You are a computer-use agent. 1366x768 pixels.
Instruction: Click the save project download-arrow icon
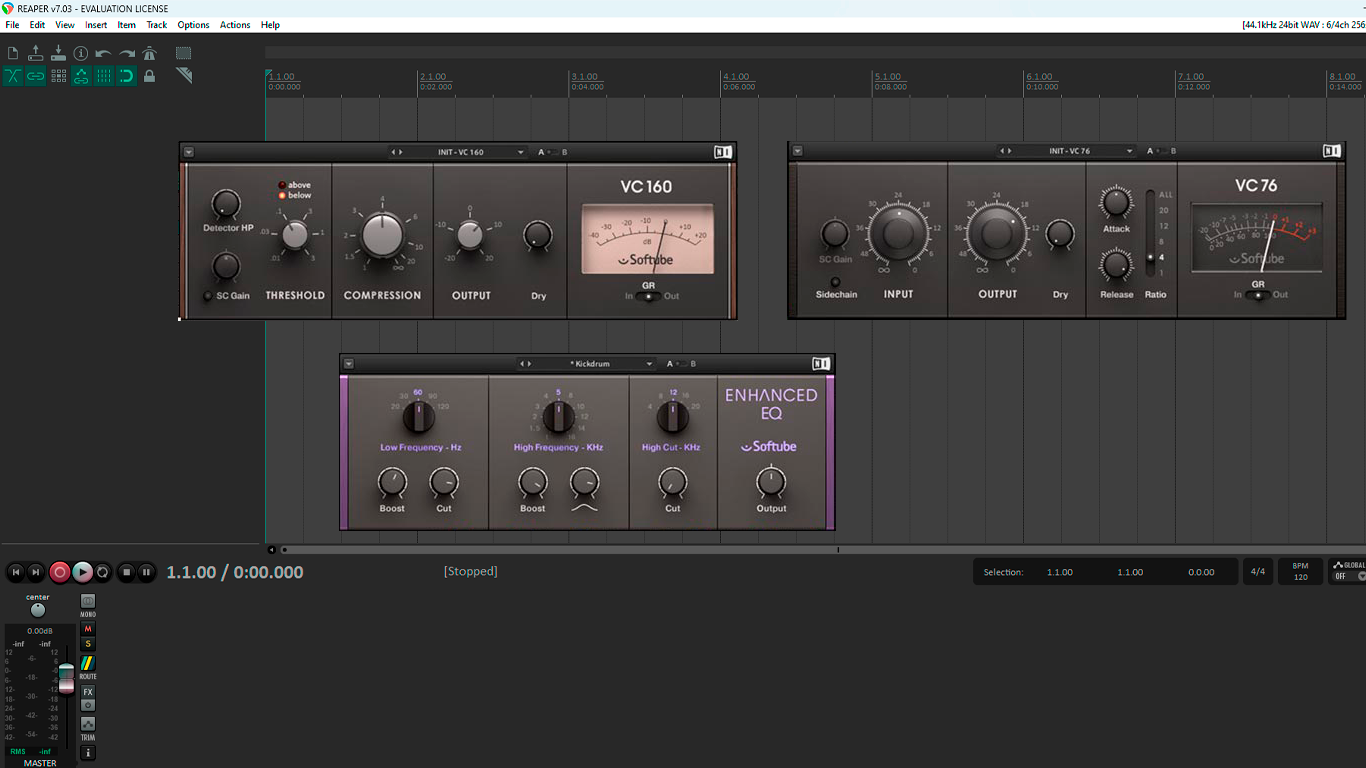pyautogui.click(x=58, y=53)
